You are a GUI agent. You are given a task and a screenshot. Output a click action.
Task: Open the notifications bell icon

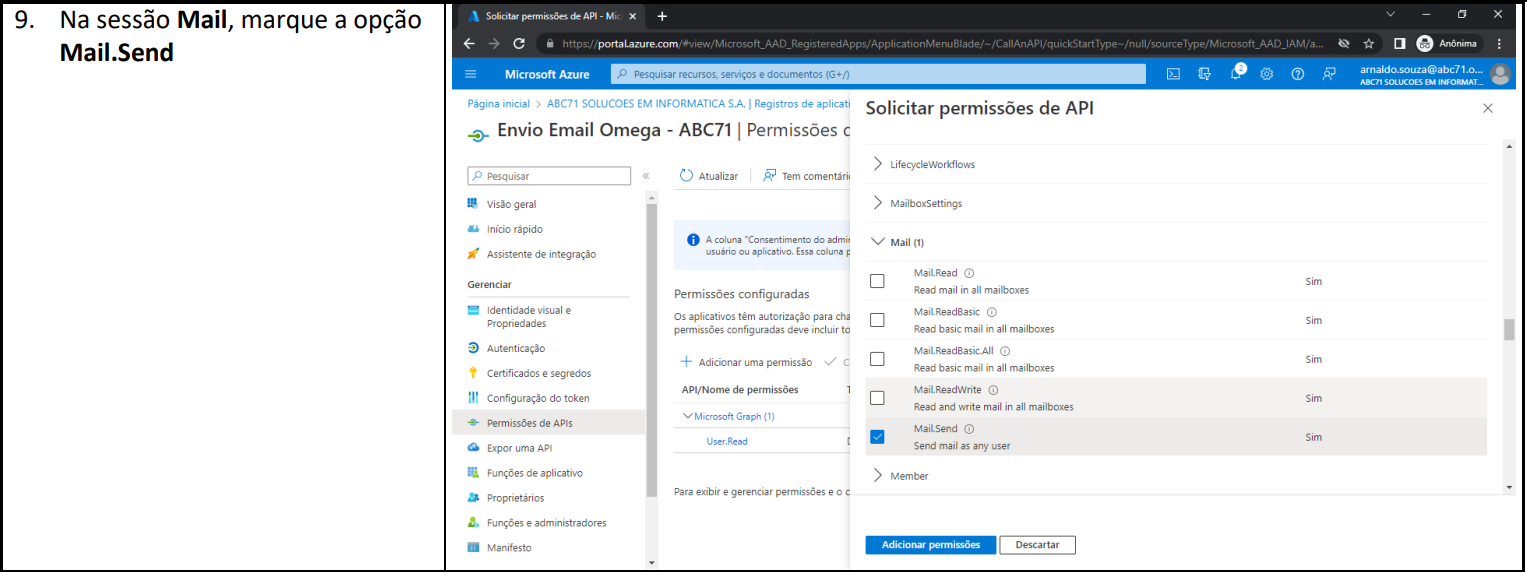(1236, 74)
